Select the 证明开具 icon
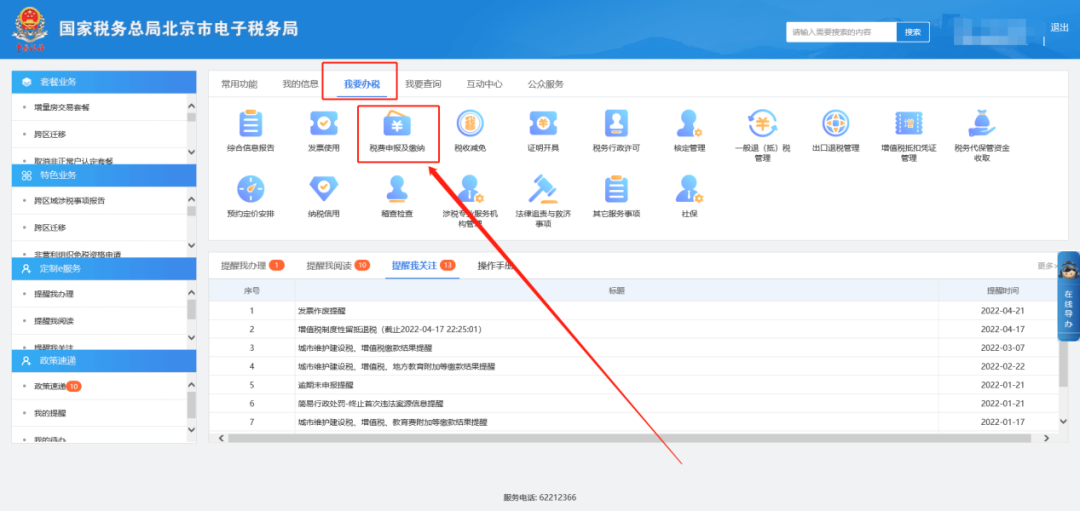The image size is (1080, 511). (x=542, y=125)
